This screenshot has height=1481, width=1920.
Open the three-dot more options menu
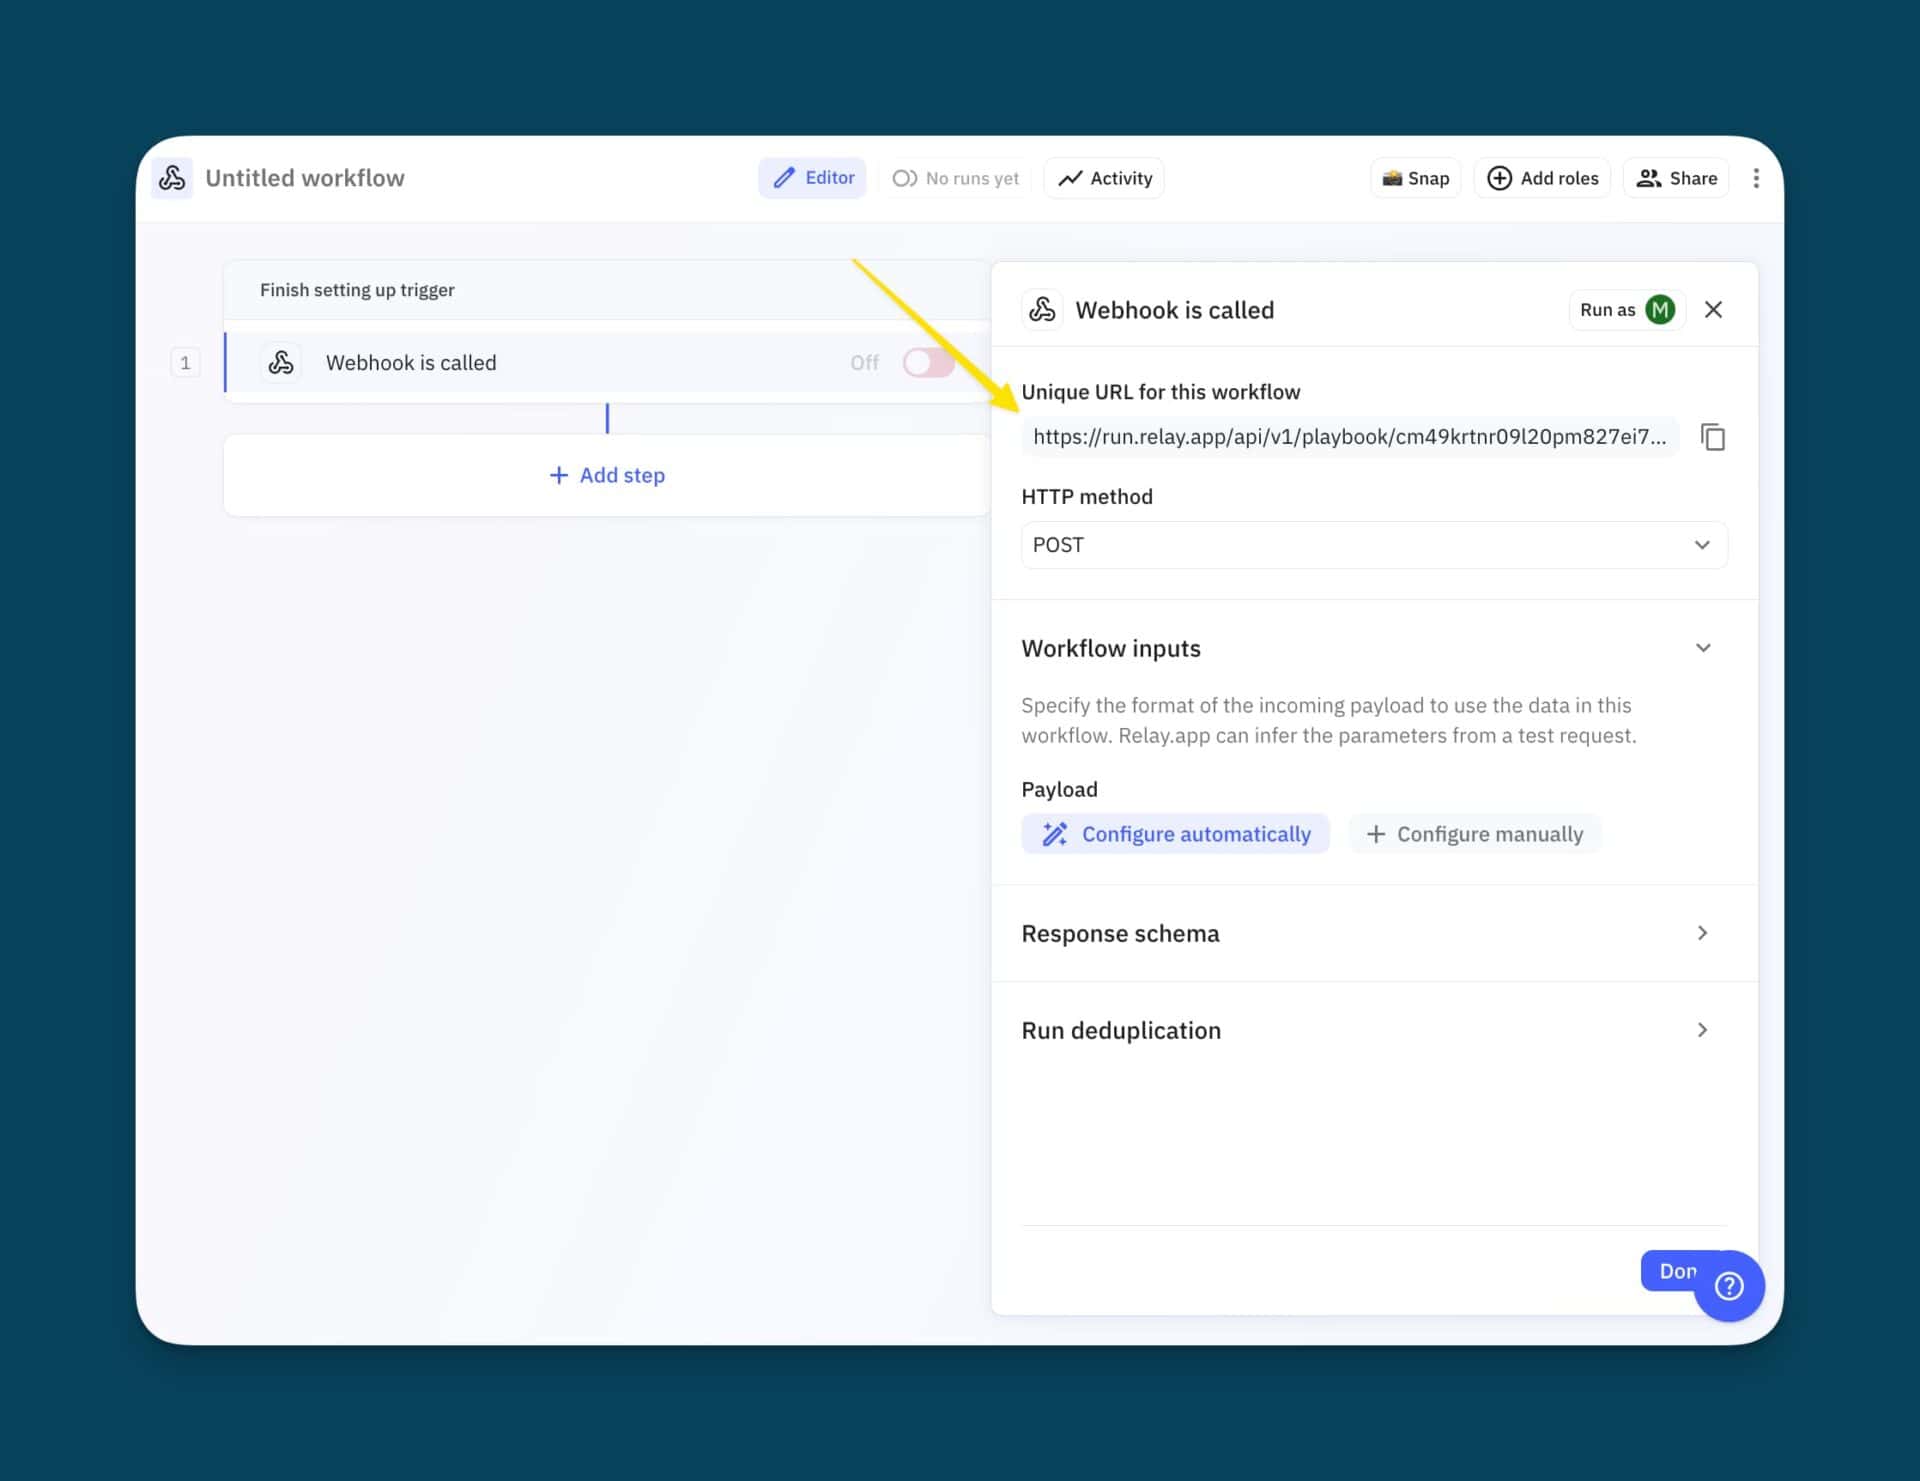tap(1755, 178)
